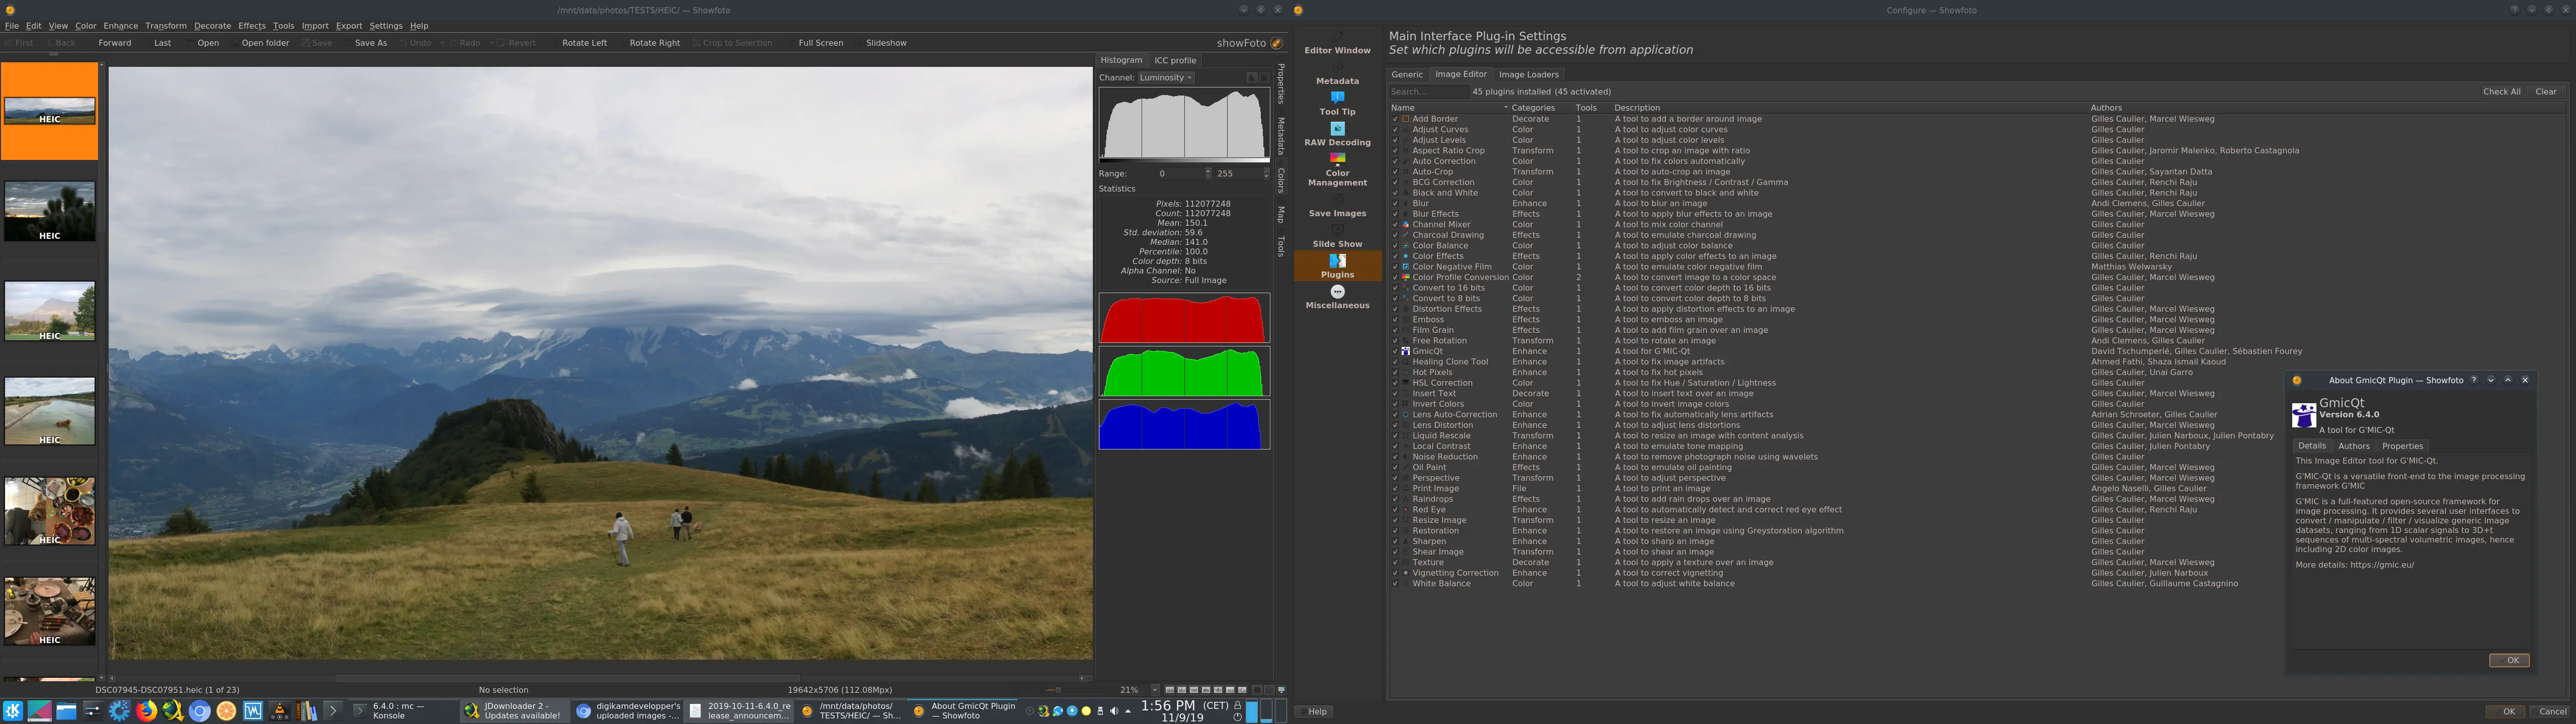Click the Rotate Left toolbar button
The height and width of the screenshot is (724, 2576).
(x=584, y=43)
